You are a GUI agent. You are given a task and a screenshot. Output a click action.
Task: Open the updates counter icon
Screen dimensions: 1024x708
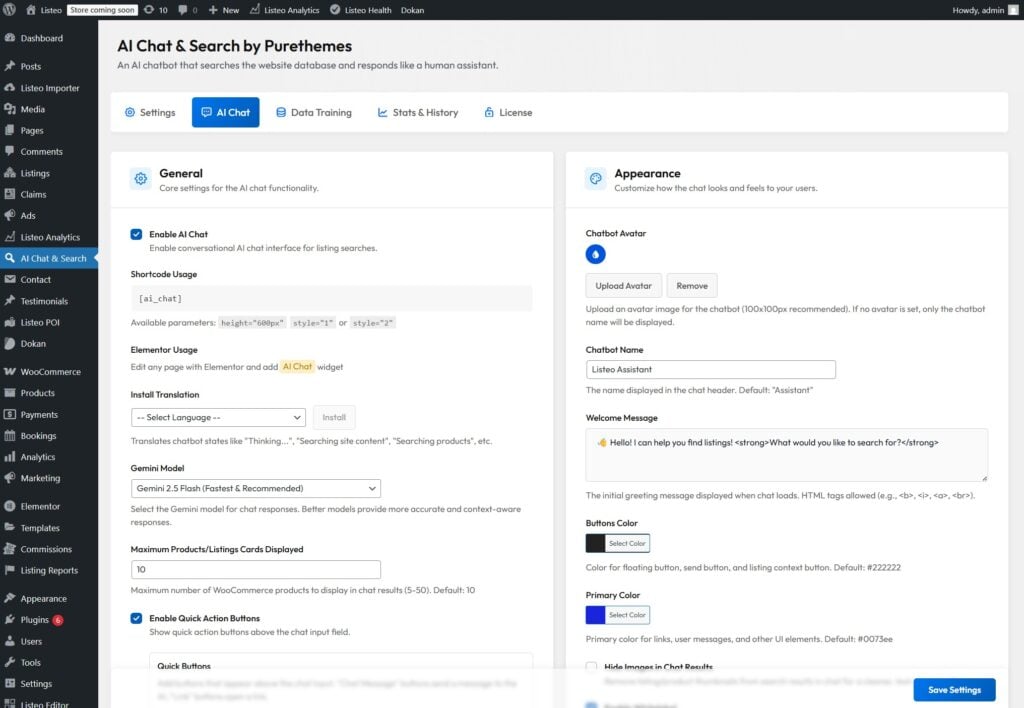click(x=149, y=10)
